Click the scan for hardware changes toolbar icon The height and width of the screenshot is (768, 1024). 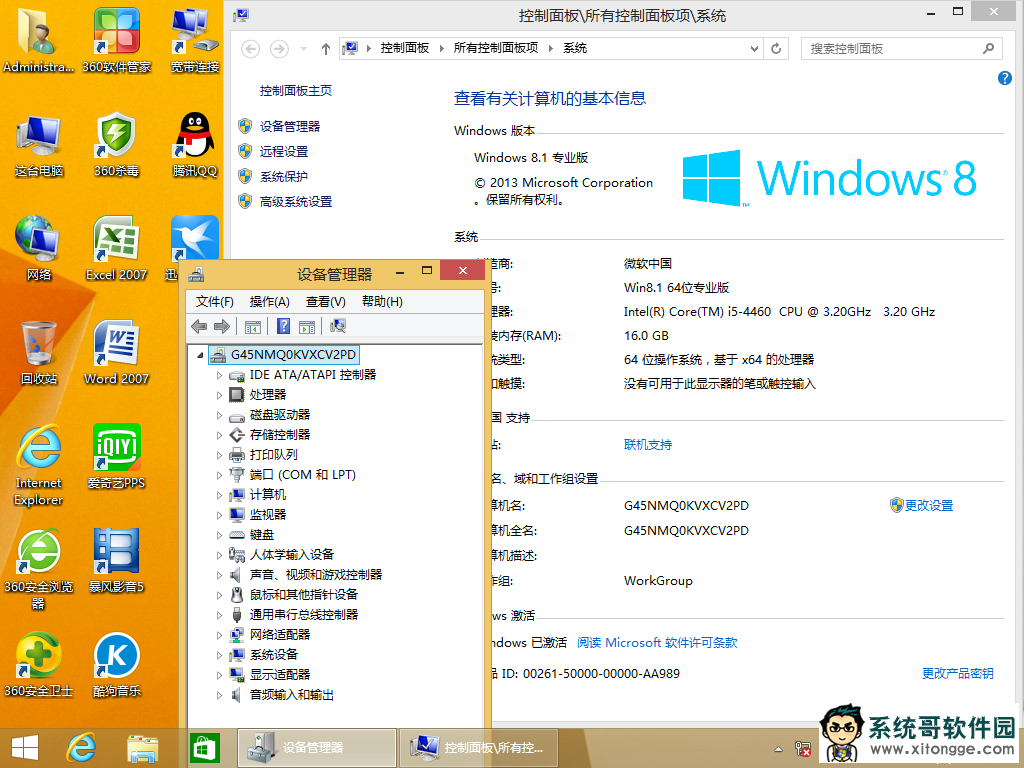pyautogui.click(x=338, y=326)
